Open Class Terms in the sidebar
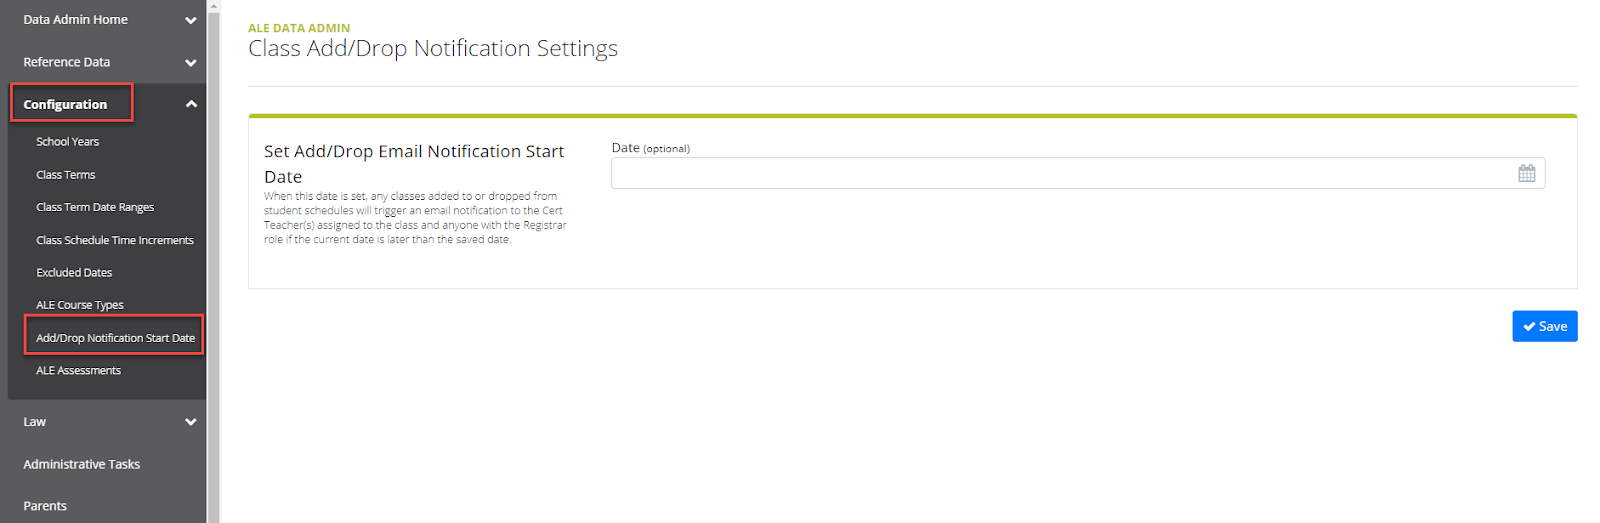Screen dimensions: 1600x523 click(x=66, y=175)
